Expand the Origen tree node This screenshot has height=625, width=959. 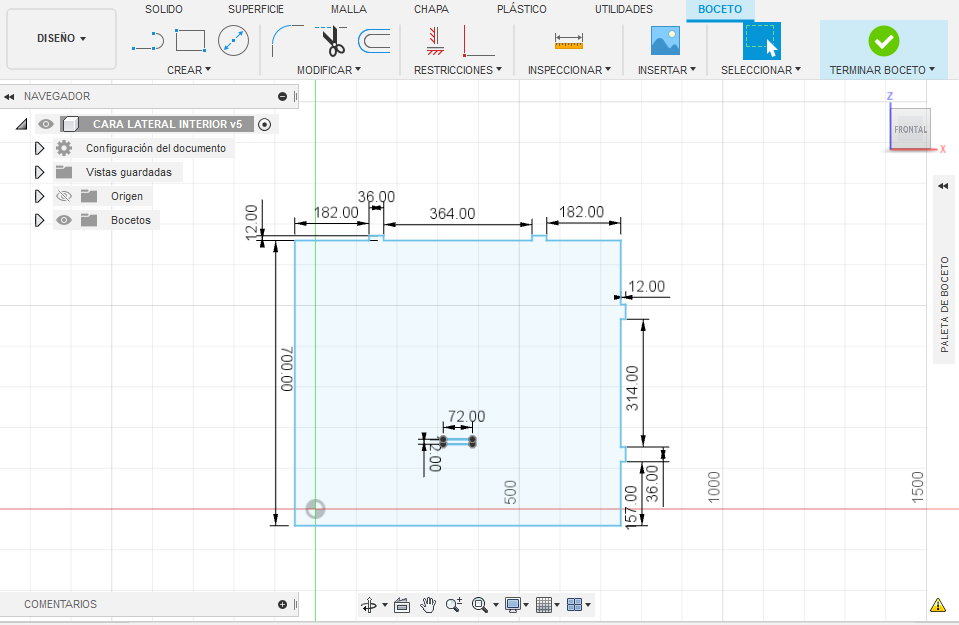40,196
